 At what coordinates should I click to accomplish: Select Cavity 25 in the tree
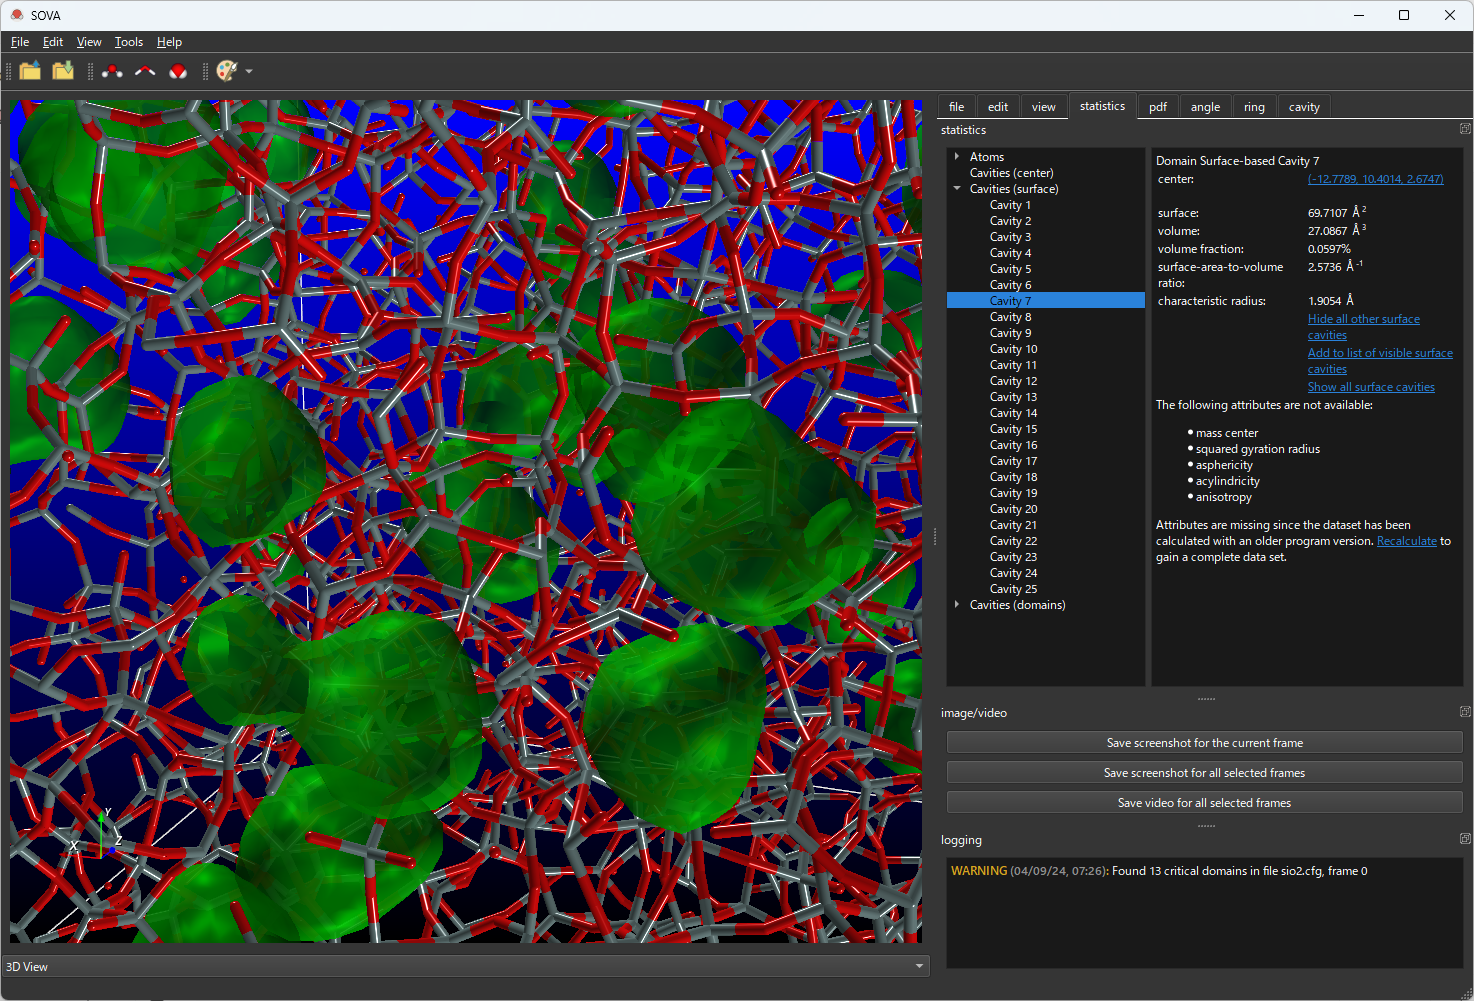[1013, 589]
